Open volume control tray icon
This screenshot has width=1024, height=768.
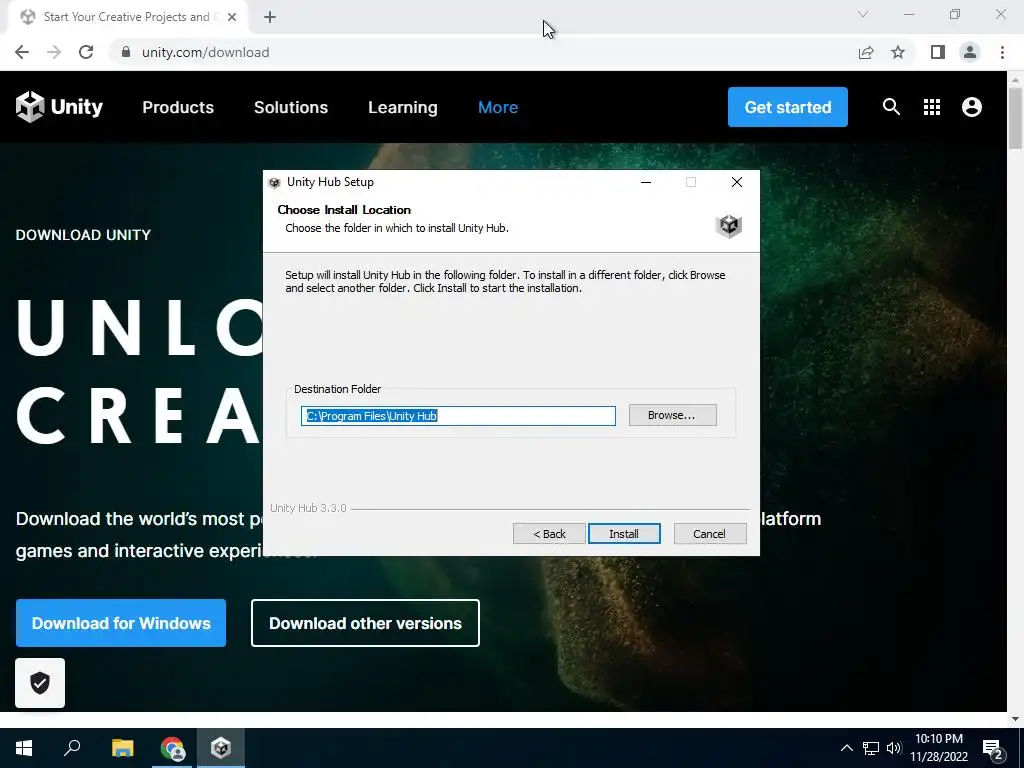click(x=893, y=748)
